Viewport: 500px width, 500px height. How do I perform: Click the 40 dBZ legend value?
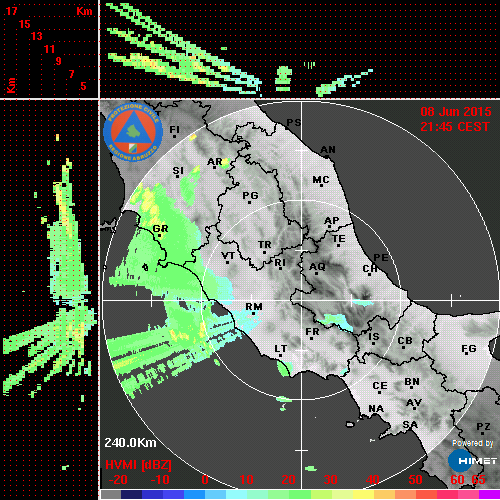click(x=373, y=480)
